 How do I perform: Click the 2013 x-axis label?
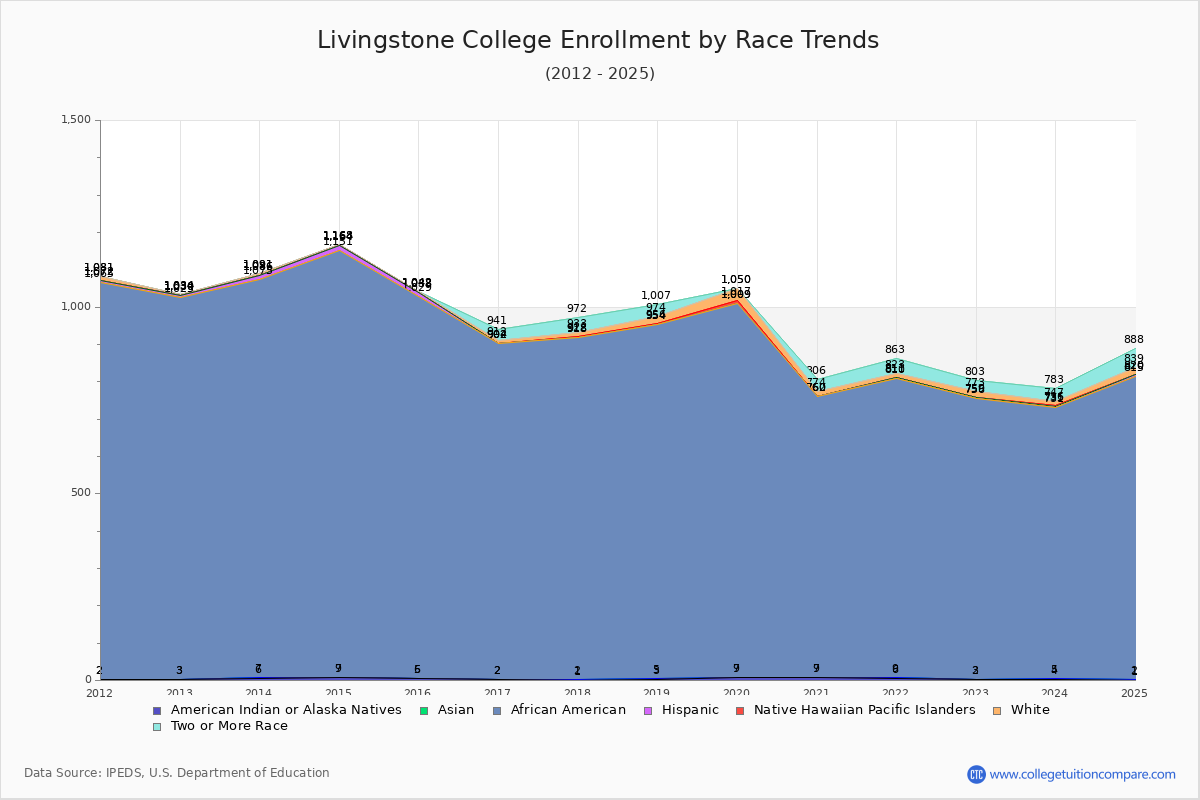coord(179,693)
